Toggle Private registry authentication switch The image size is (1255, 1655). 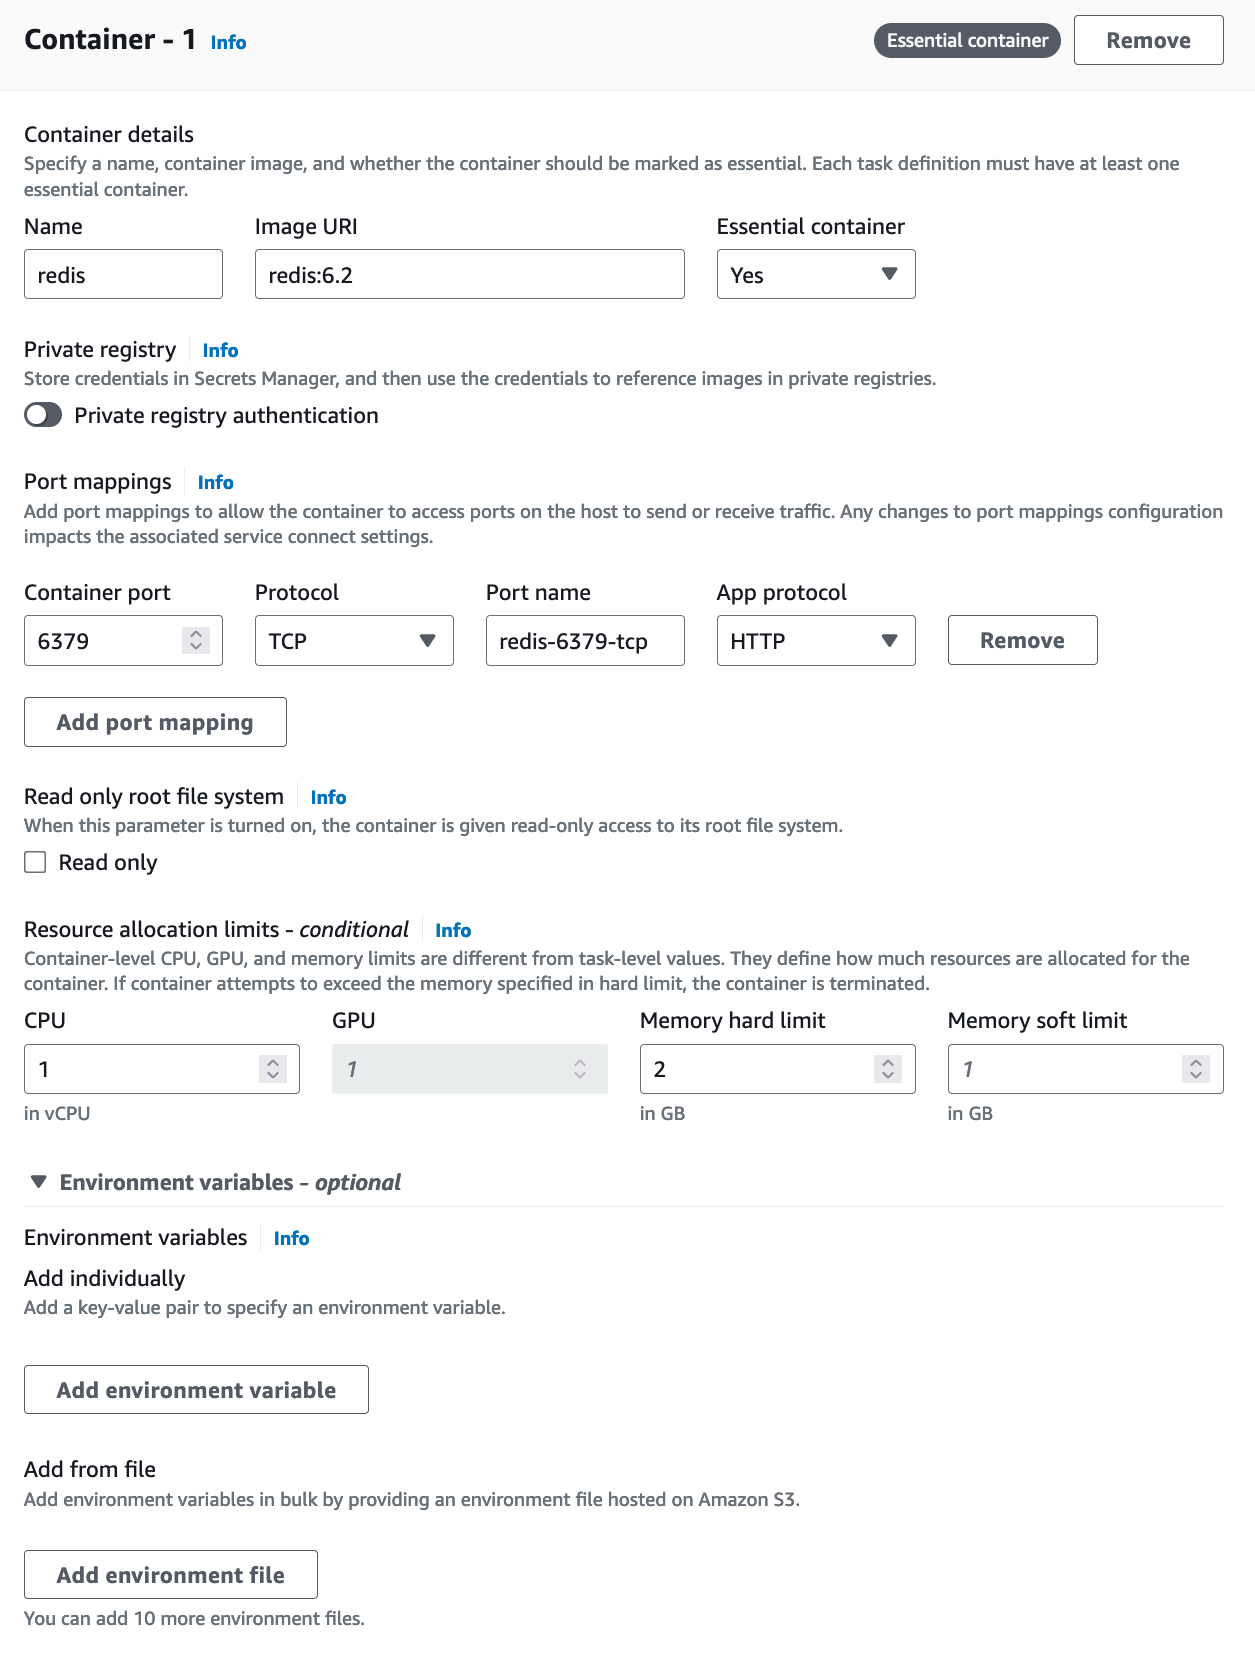coord(43,415)
